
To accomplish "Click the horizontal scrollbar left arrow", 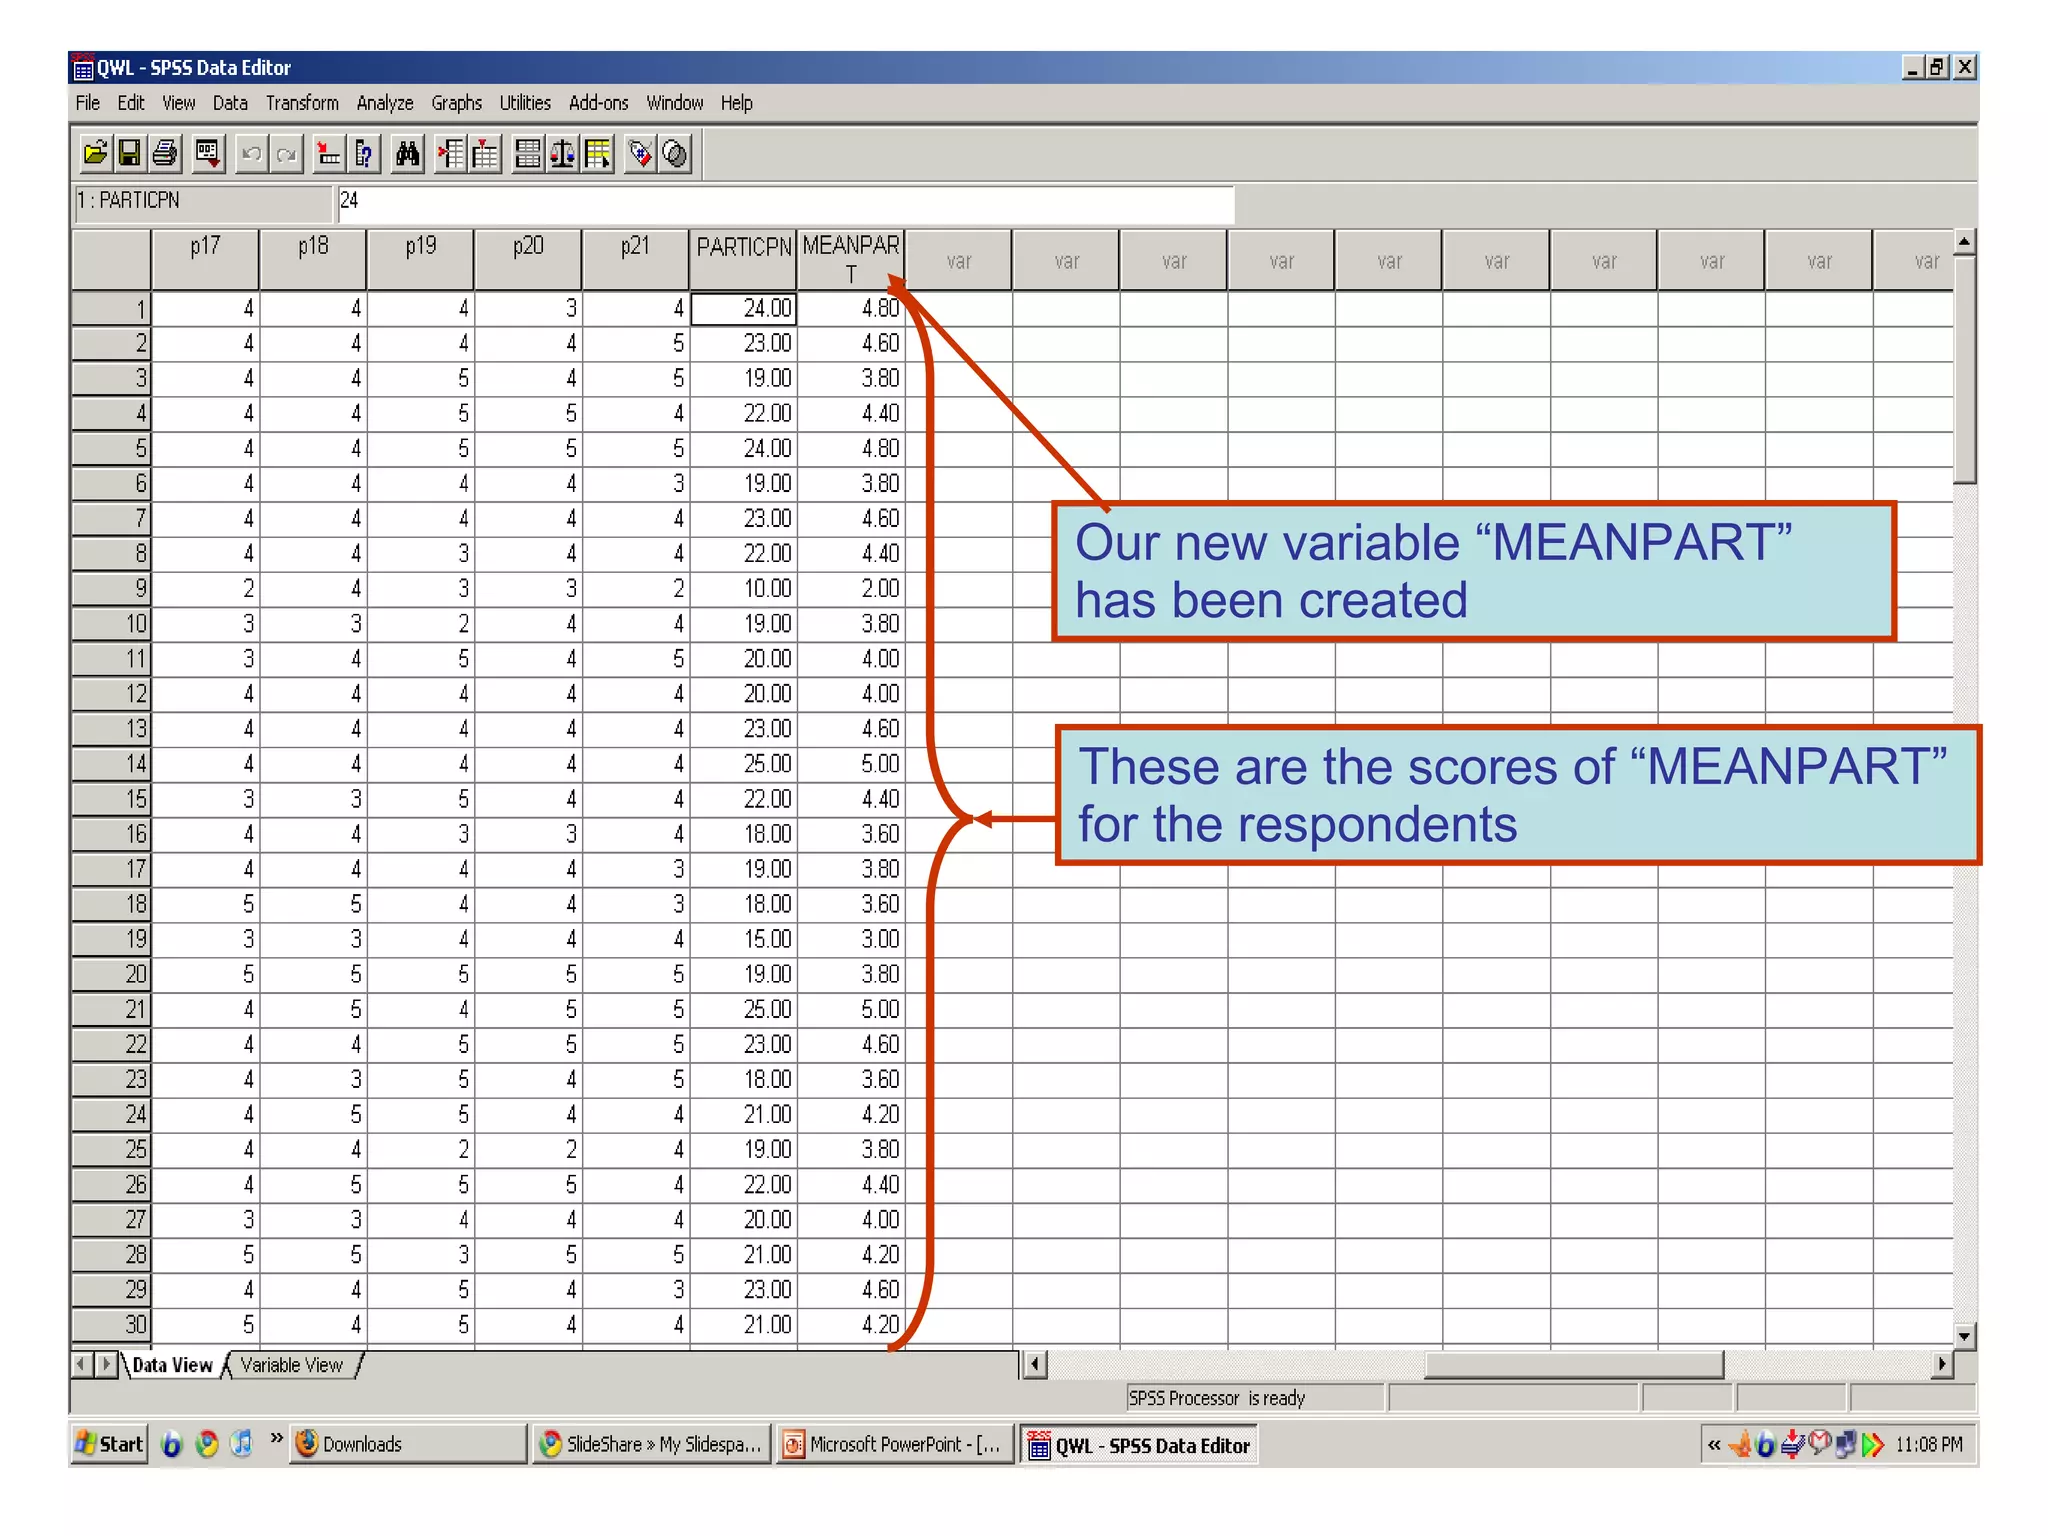I will click(1035, 1363).
